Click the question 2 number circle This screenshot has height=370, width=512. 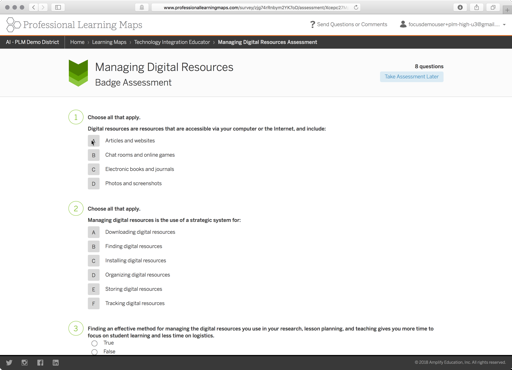[76, 209]
